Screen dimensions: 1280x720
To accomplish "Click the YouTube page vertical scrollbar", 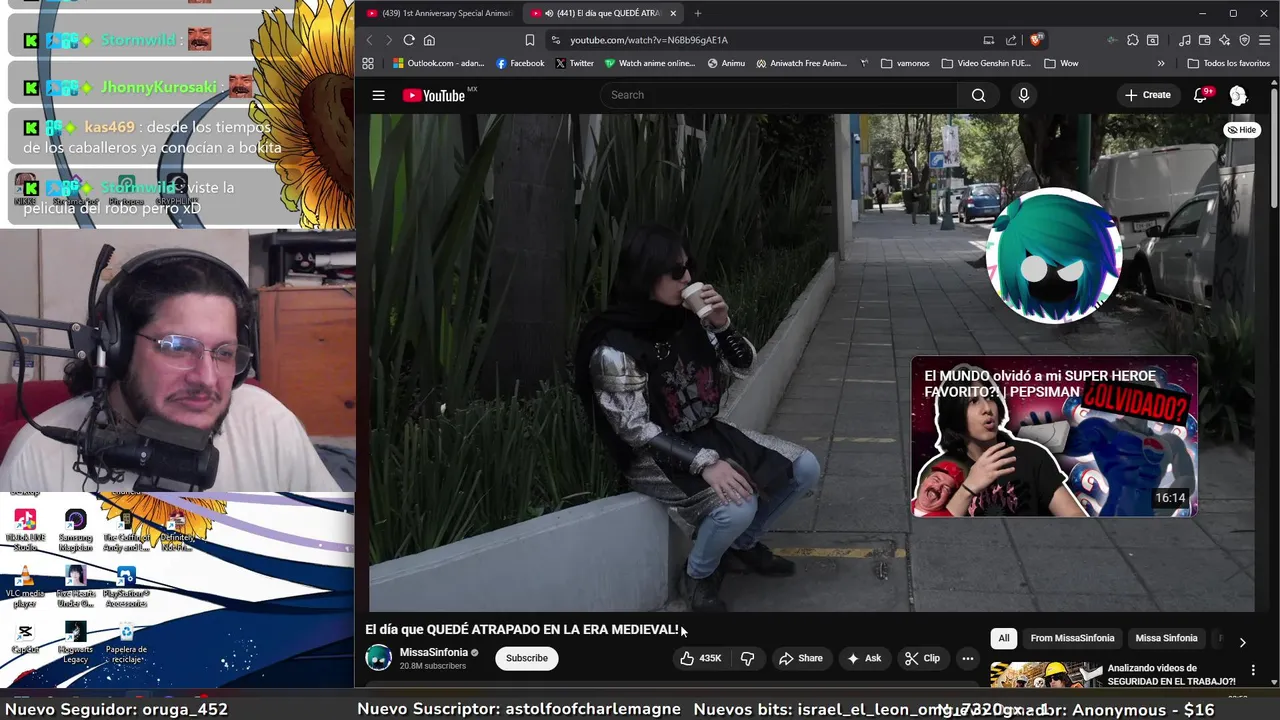I will click(1274, 150).
